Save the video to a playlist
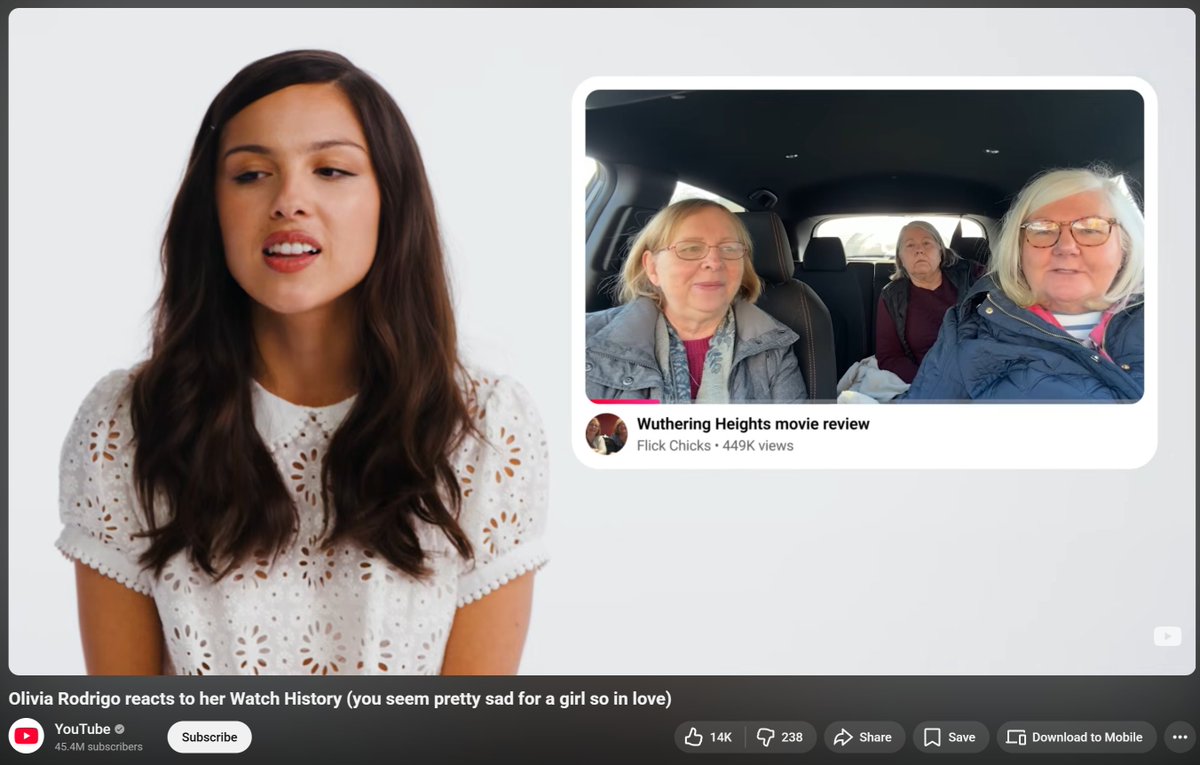Screen dimensions: 1200x765 950,737
